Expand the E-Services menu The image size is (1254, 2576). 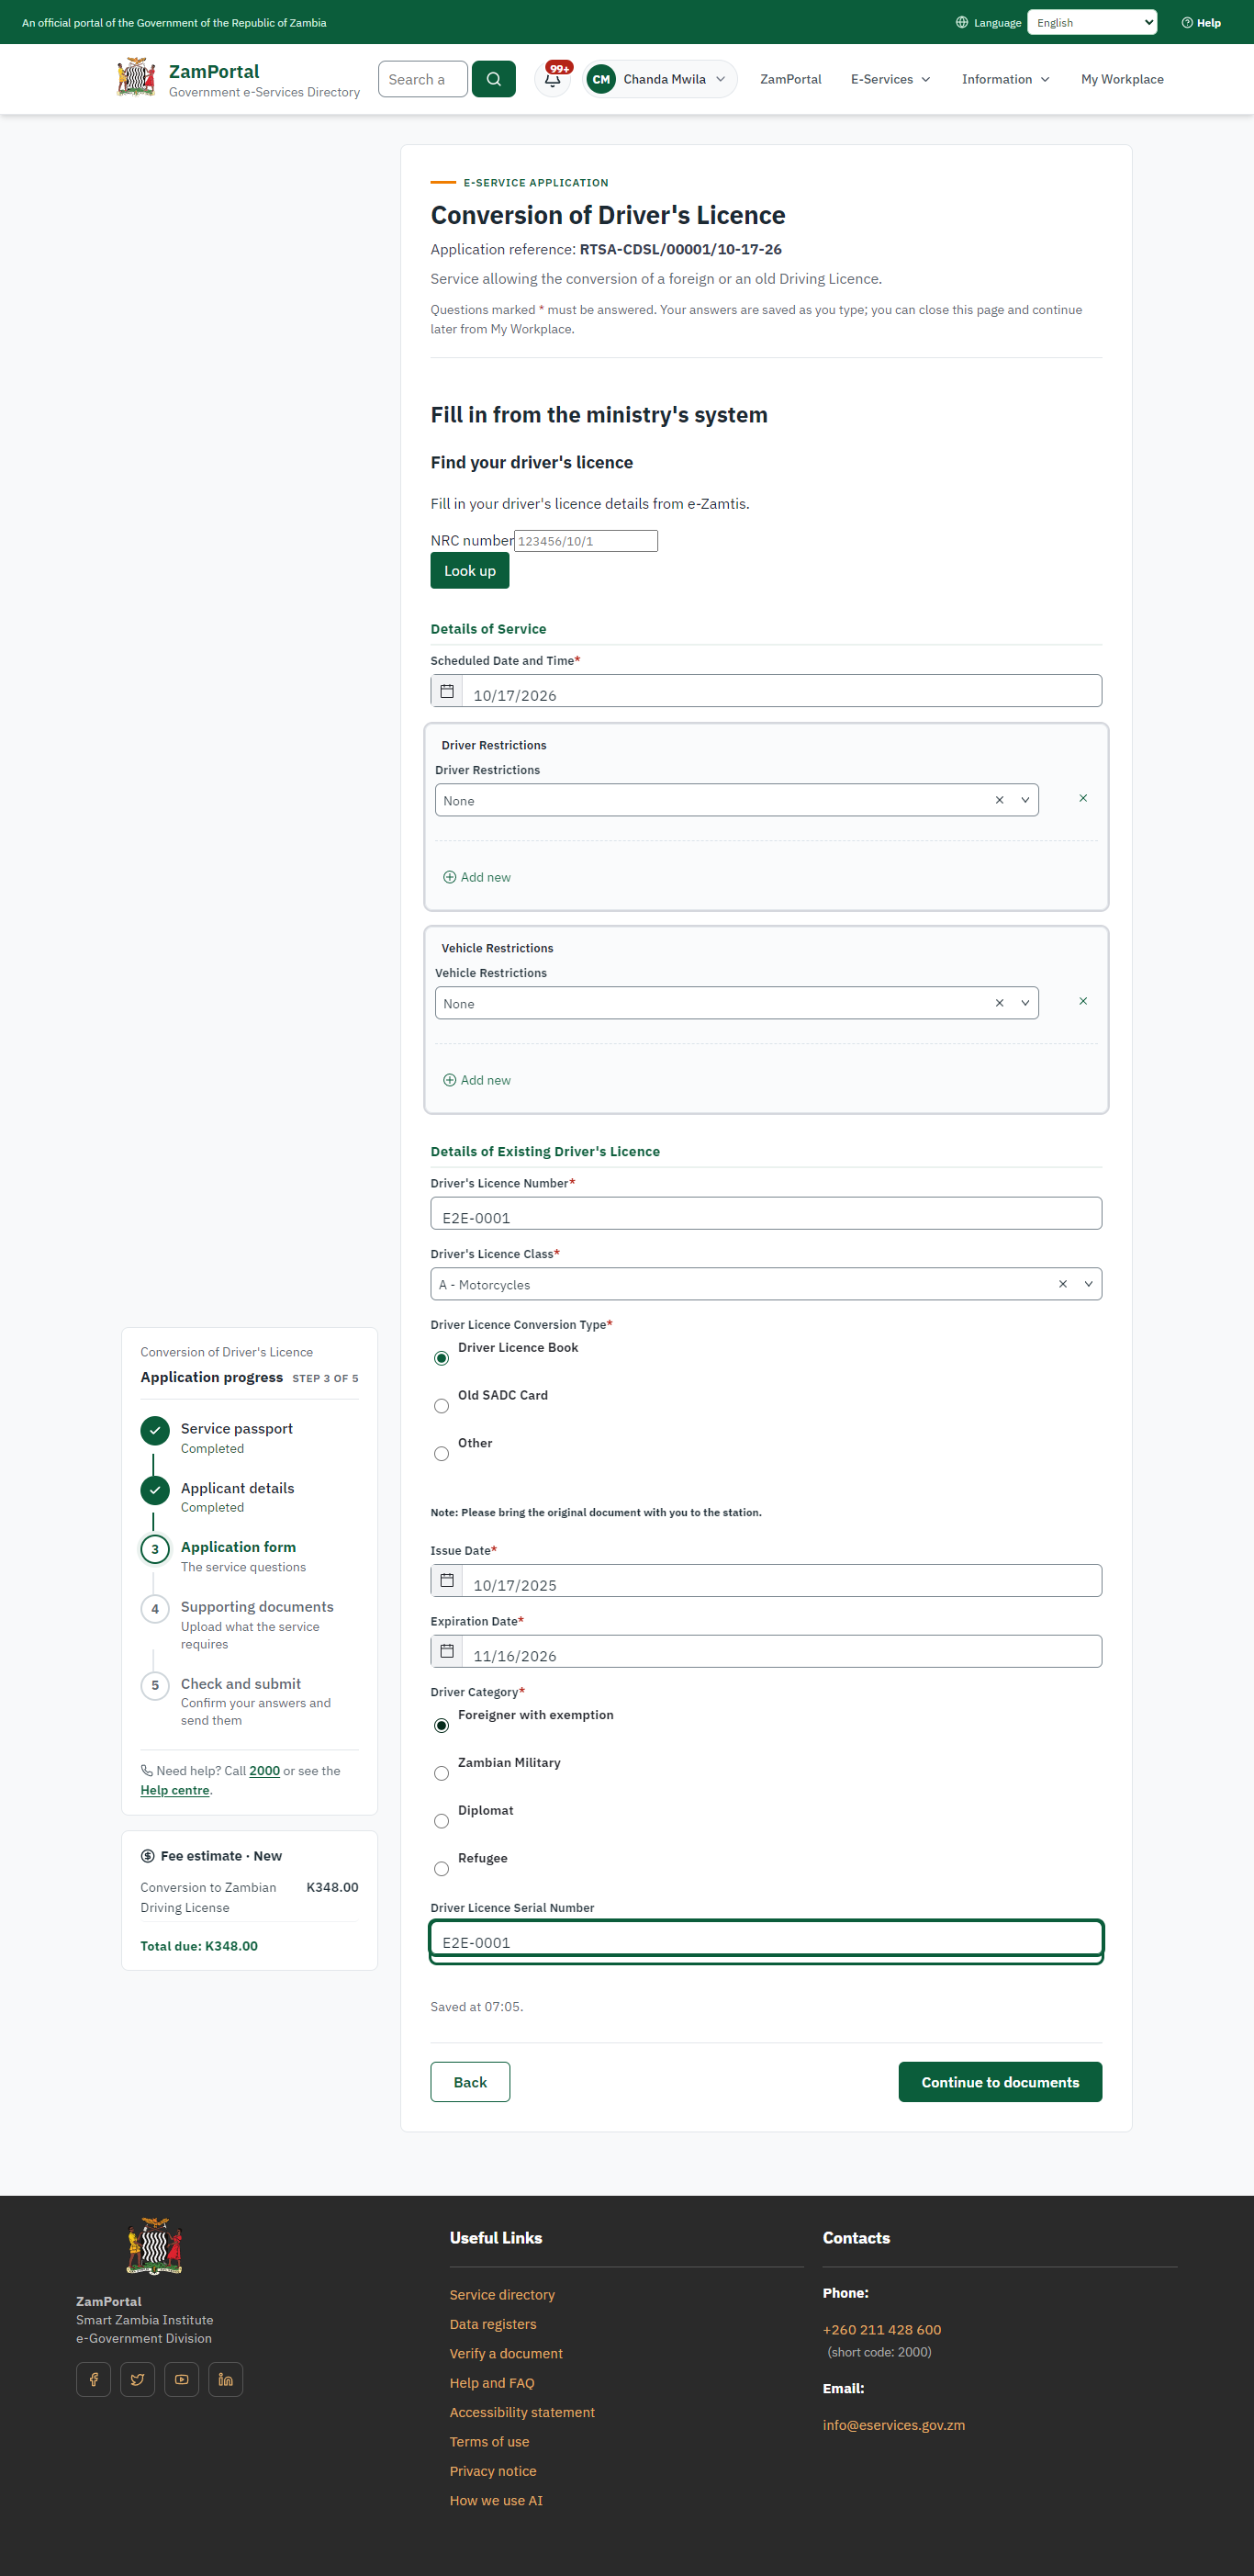[x=890, y=79]
